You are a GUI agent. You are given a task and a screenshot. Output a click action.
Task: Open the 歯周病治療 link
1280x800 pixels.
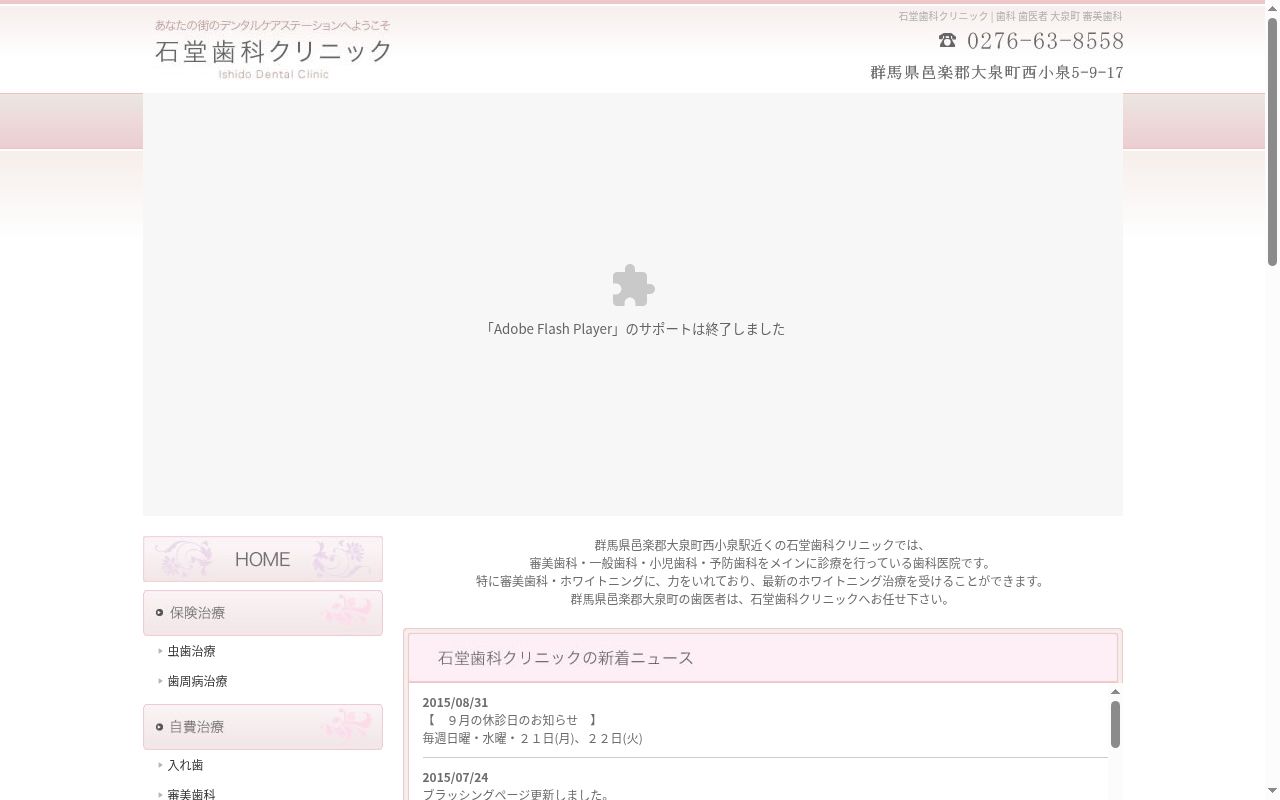coord(197,681)
